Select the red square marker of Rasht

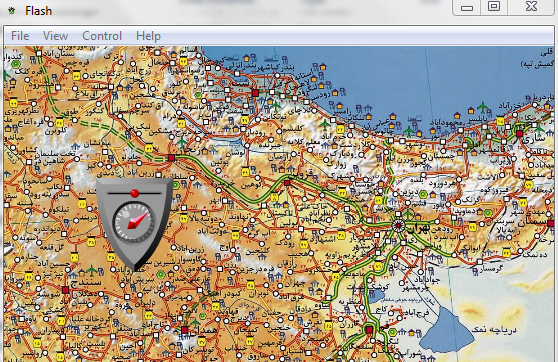tap(255, 93)
